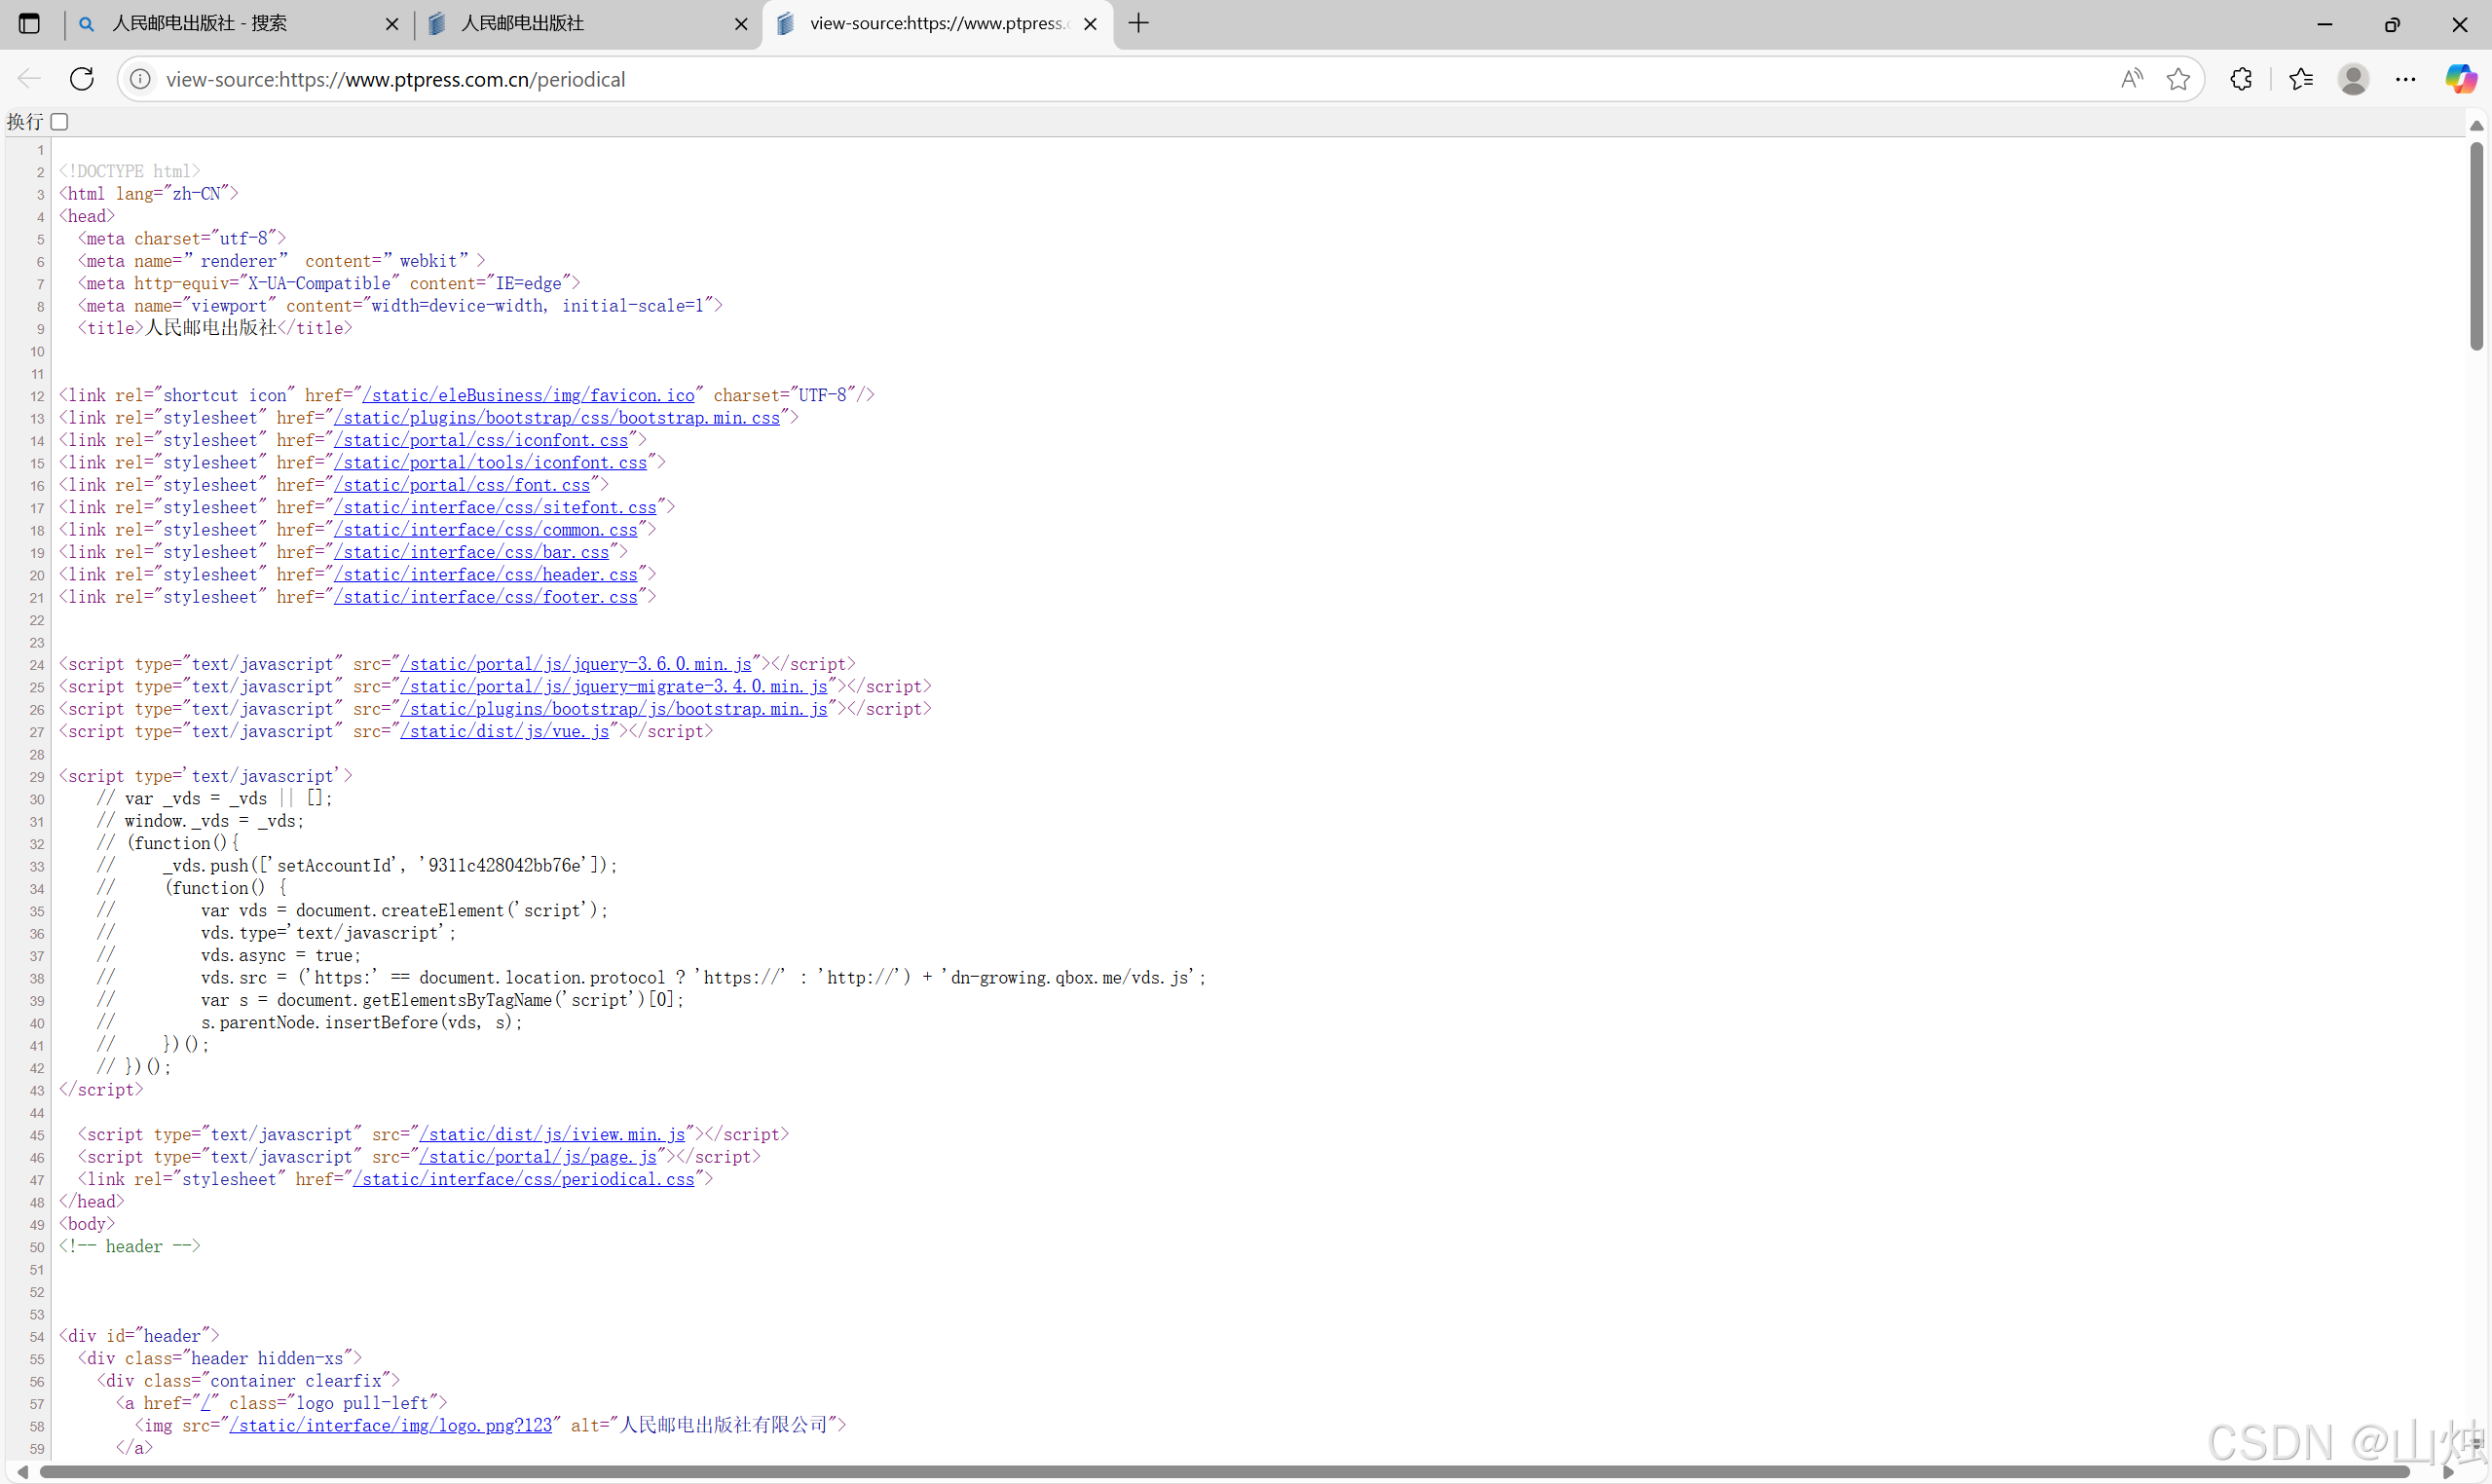The image size is (2492, 1484).
Task: Click the browser back arrow
Action: [29, 79]
